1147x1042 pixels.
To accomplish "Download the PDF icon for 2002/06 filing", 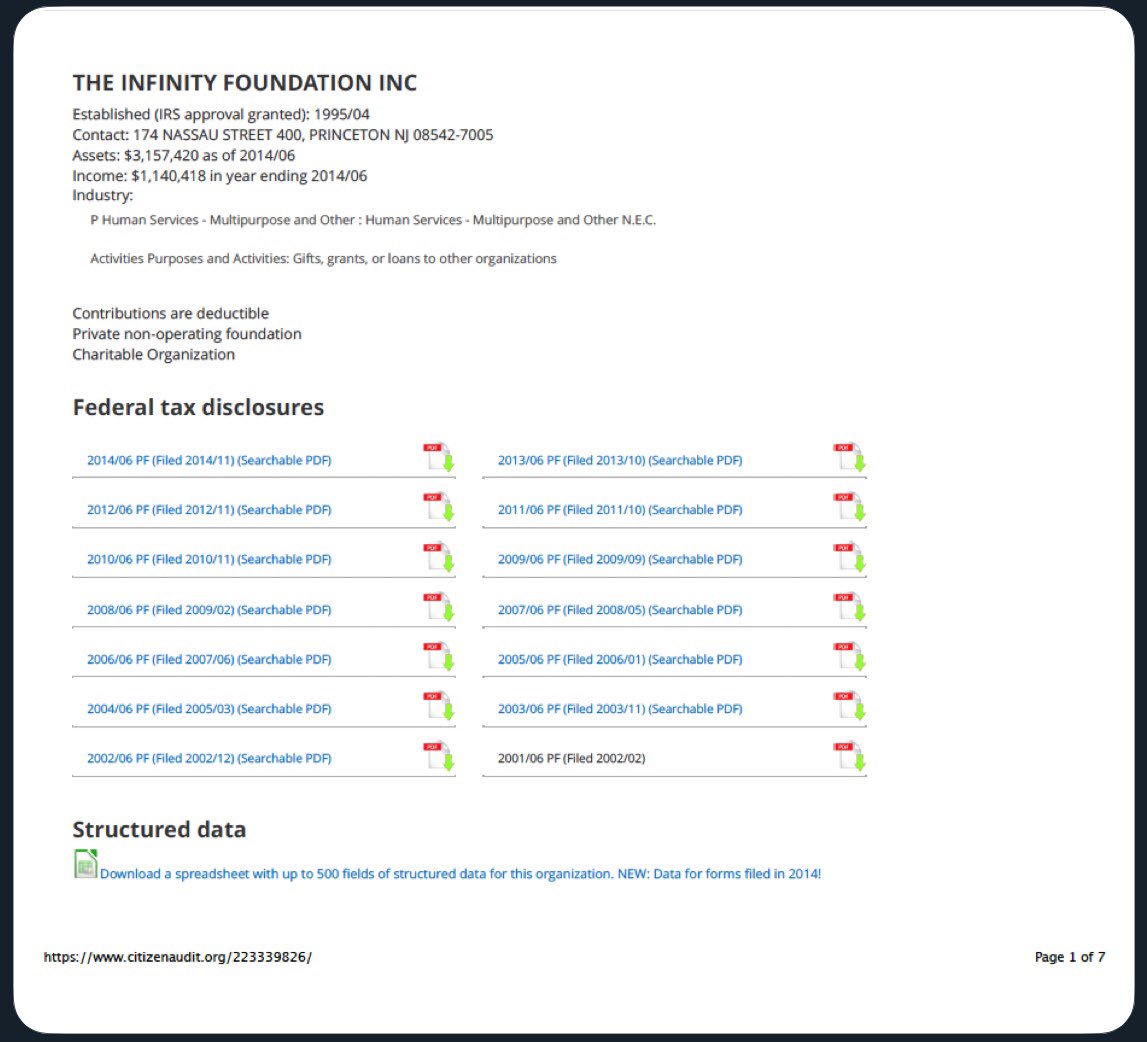I will [x=439, y=756].
